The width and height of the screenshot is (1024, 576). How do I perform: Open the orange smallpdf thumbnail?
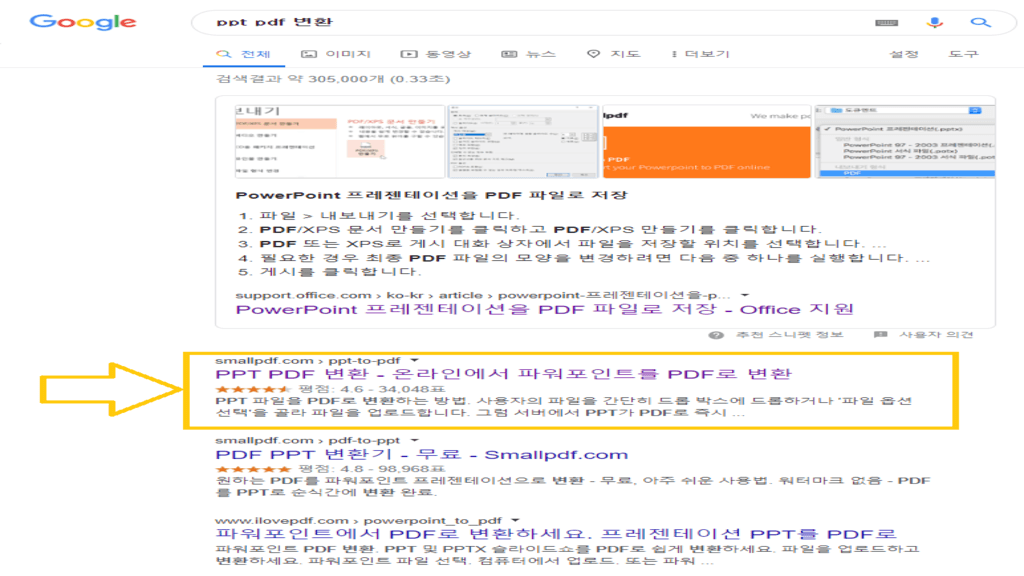[x=707, y=141]
